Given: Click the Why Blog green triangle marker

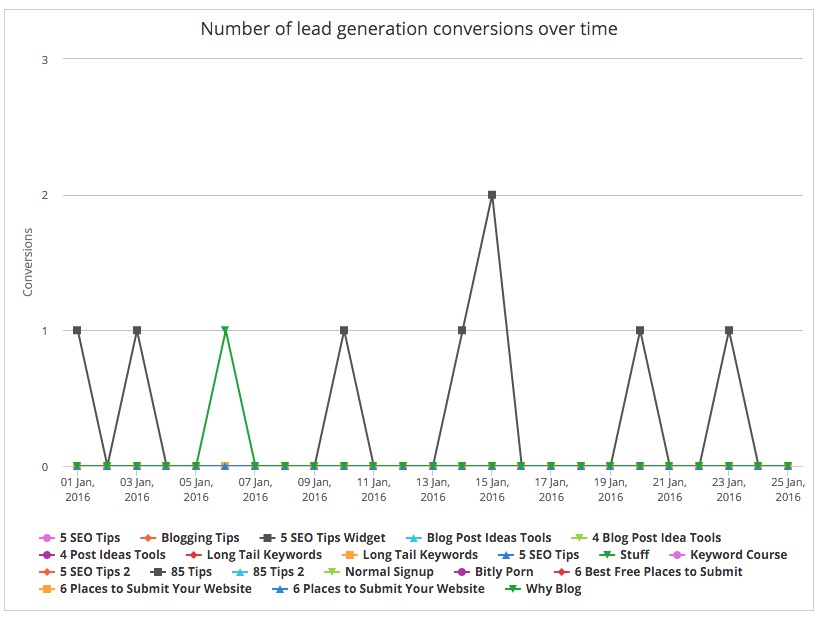Looking at the screenshot, I should (x=511, y=589).
